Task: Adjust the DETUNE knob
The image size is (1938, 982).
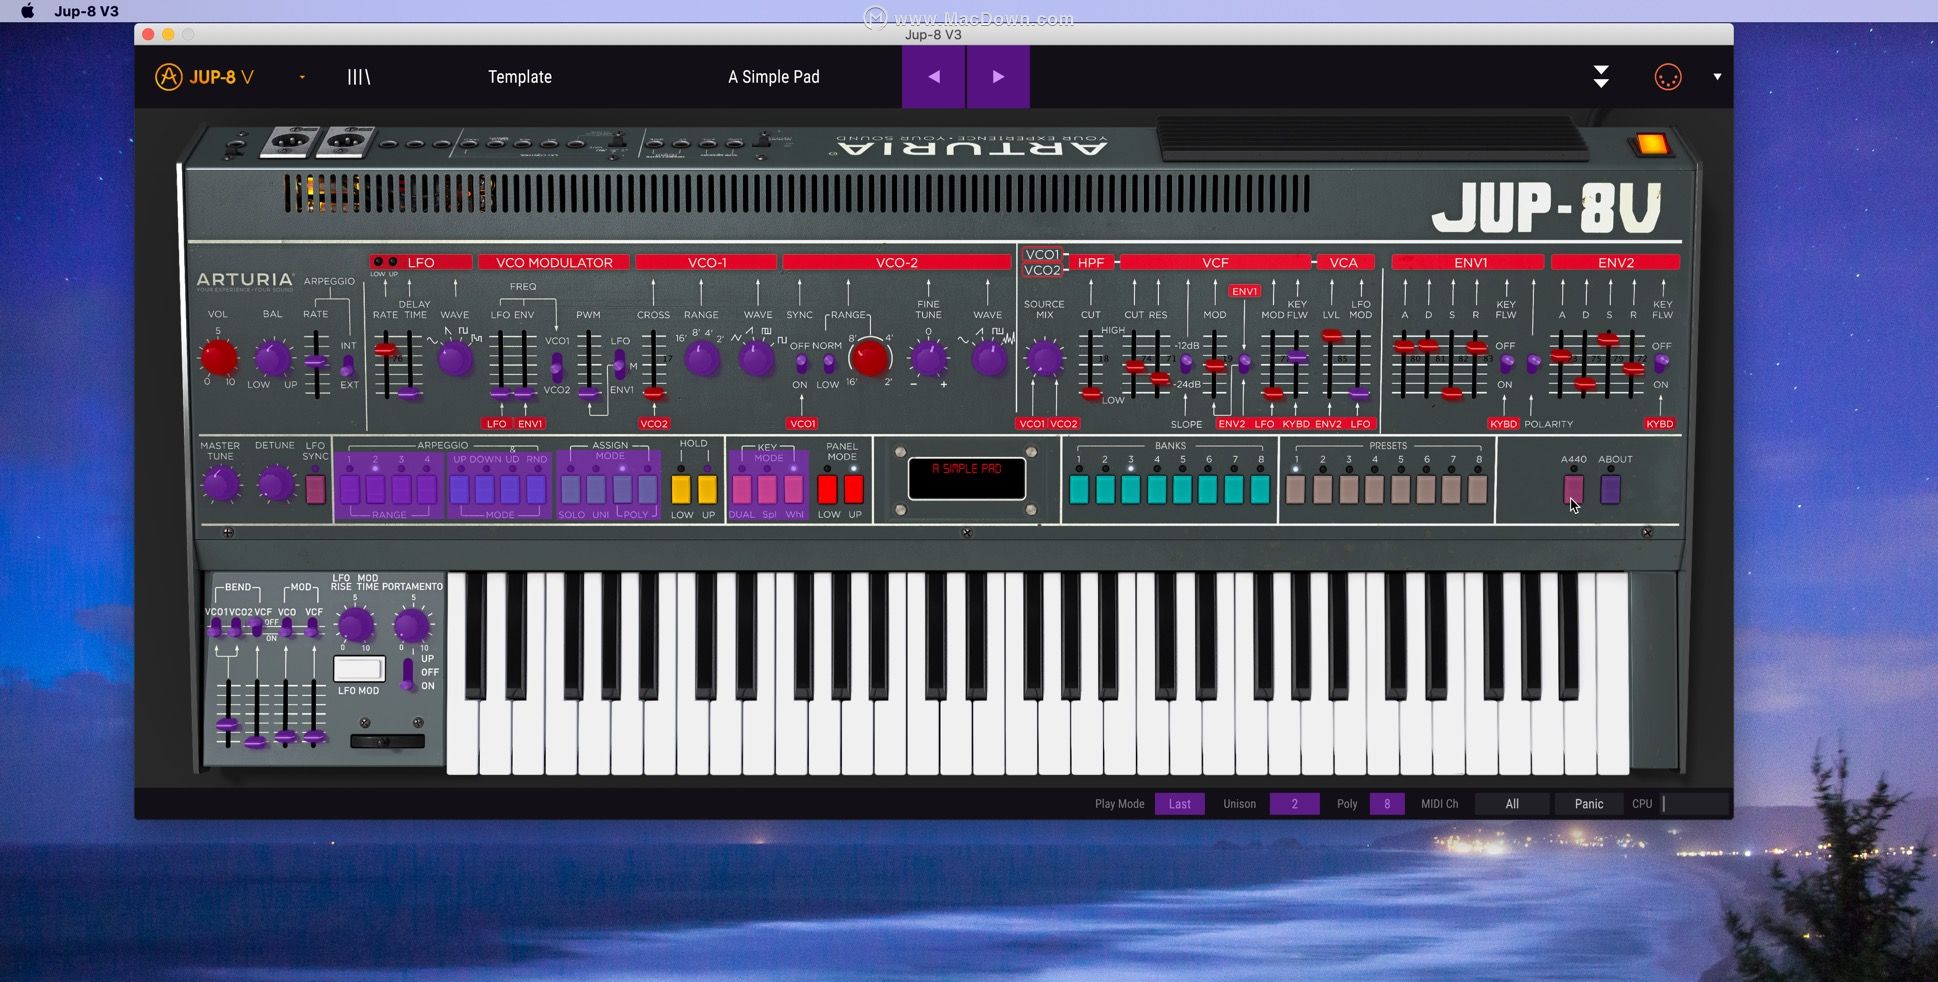Action: click(275, 485)
